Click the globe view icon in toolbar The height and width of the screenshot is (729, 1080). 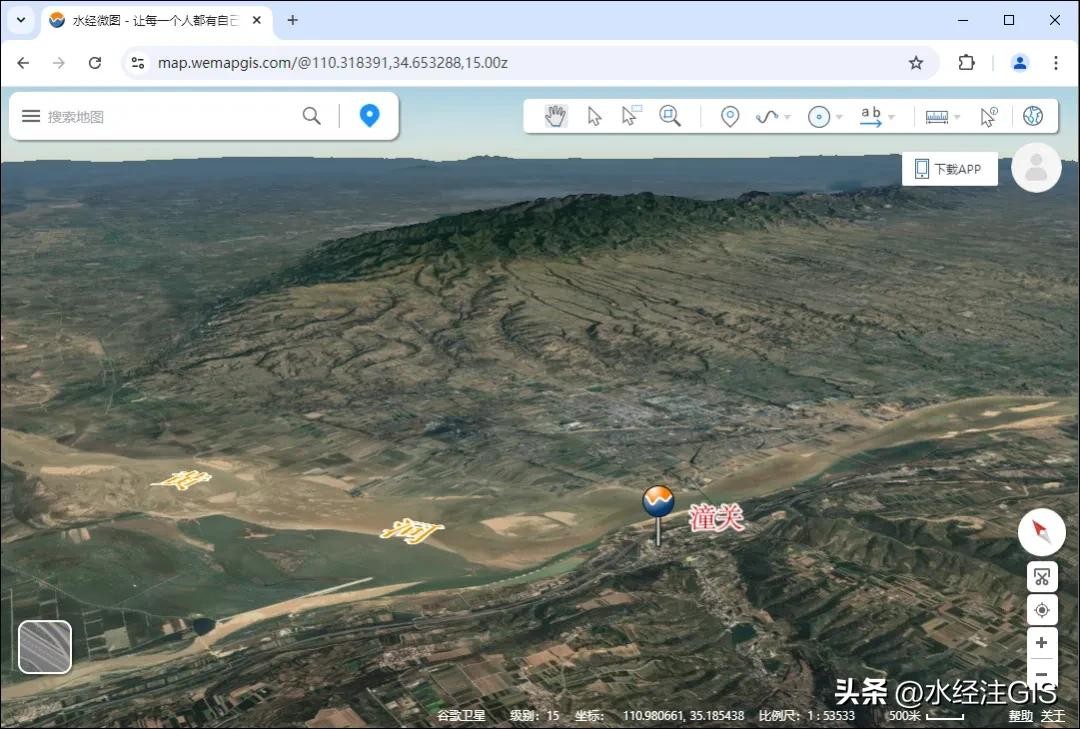pos(1033,116)
